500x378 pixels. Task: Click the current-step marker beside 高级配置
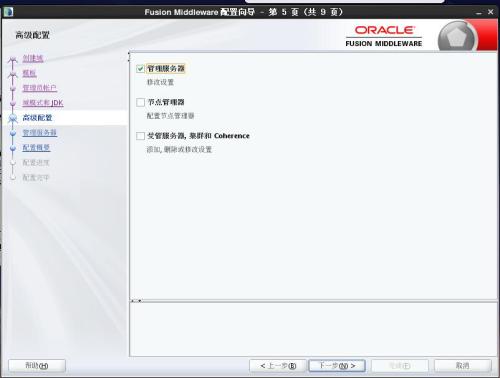click(x=13, y=118)
